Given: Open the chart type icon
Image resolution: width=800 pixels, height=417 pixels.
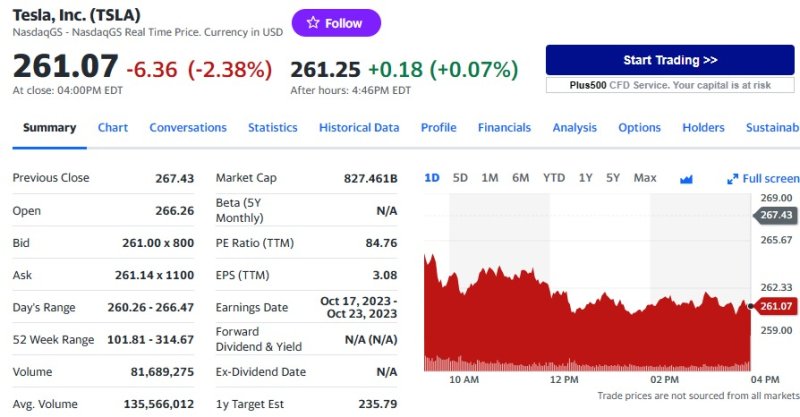Looking at the screenshot, I should tap(686, 178).
